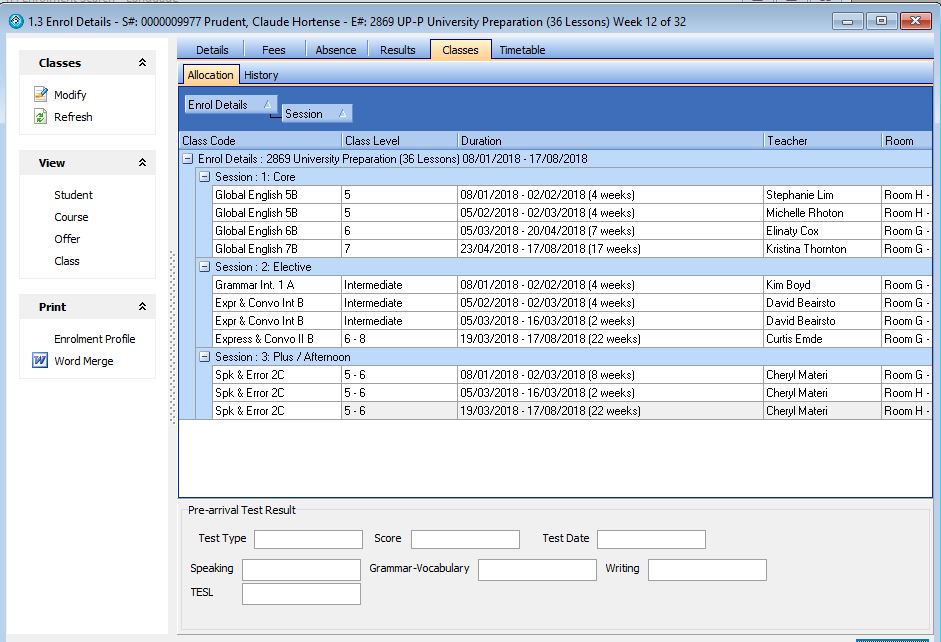Image resolution: width=941 pixels, height=642 pixels.
Task: Sort by the Session grouping box
Action: [x=316, y=114]
